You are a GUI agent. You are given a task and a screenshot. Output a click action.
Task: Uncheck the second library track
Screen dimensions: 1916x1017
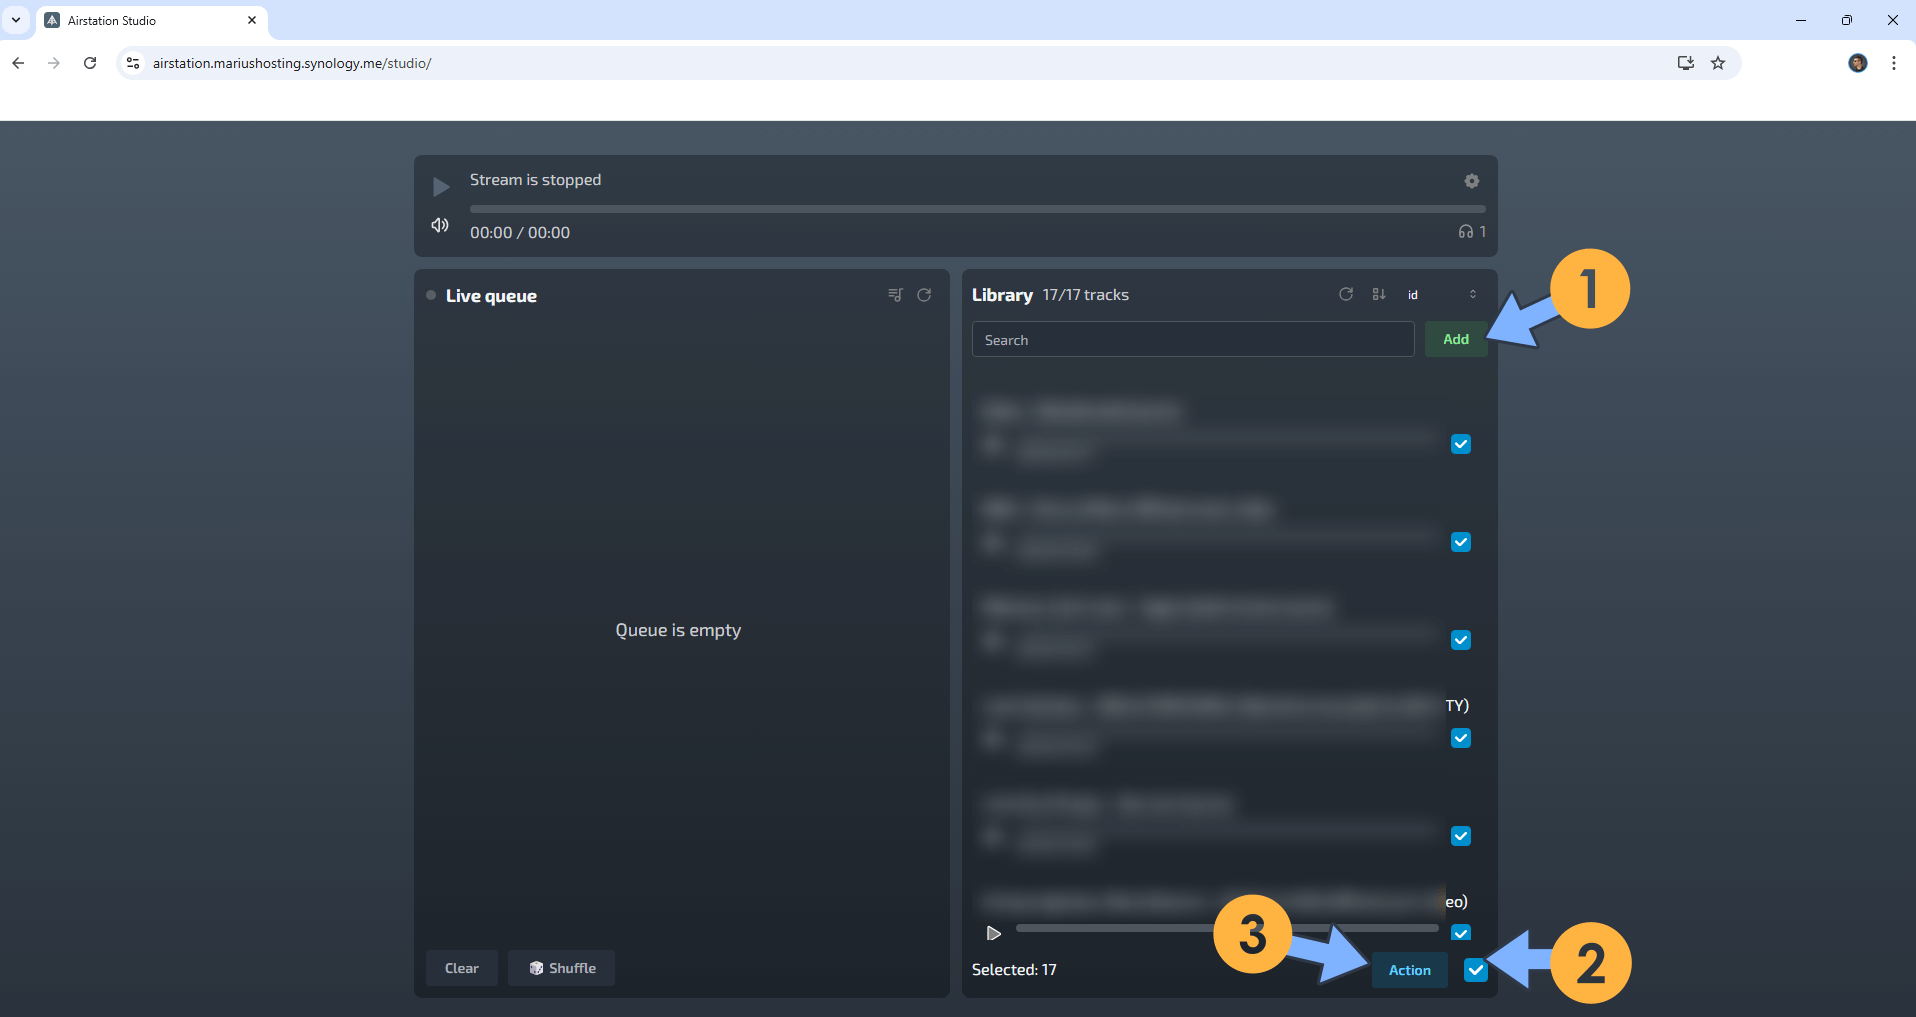(1461, 541)
